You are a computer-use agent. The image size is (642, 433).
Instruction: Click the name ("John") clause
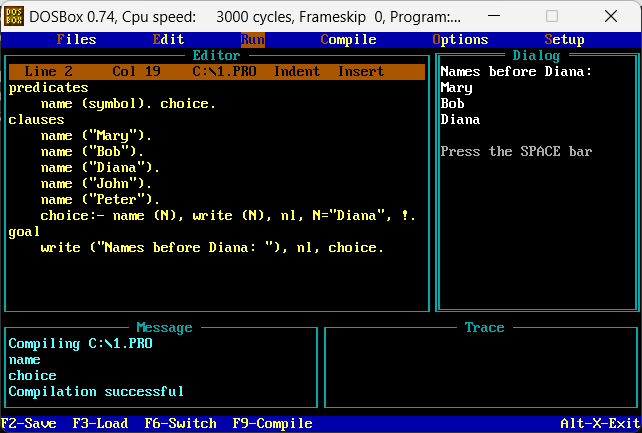click(x=96, y=183)
